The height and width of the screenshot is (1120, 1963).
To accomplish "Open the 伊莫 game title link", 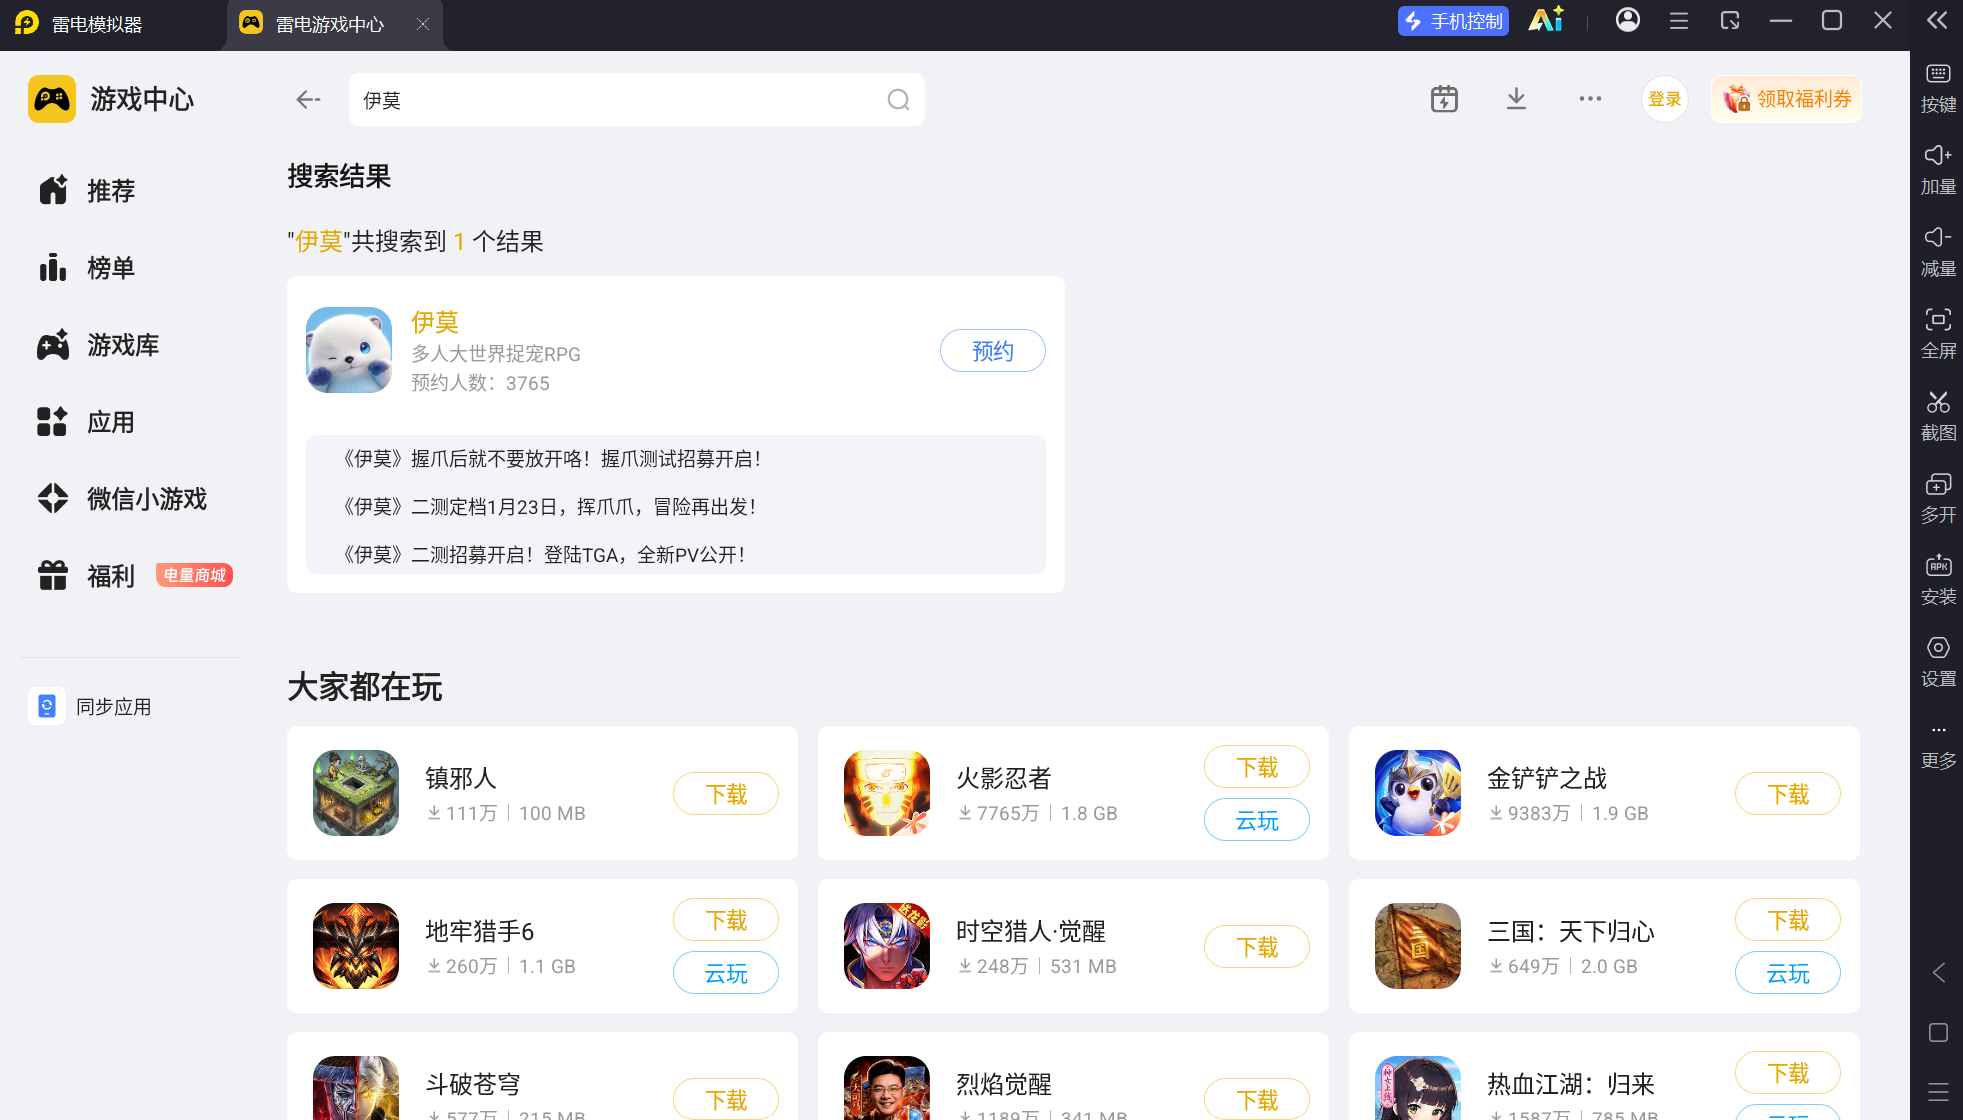I will (x=435, y=322).
